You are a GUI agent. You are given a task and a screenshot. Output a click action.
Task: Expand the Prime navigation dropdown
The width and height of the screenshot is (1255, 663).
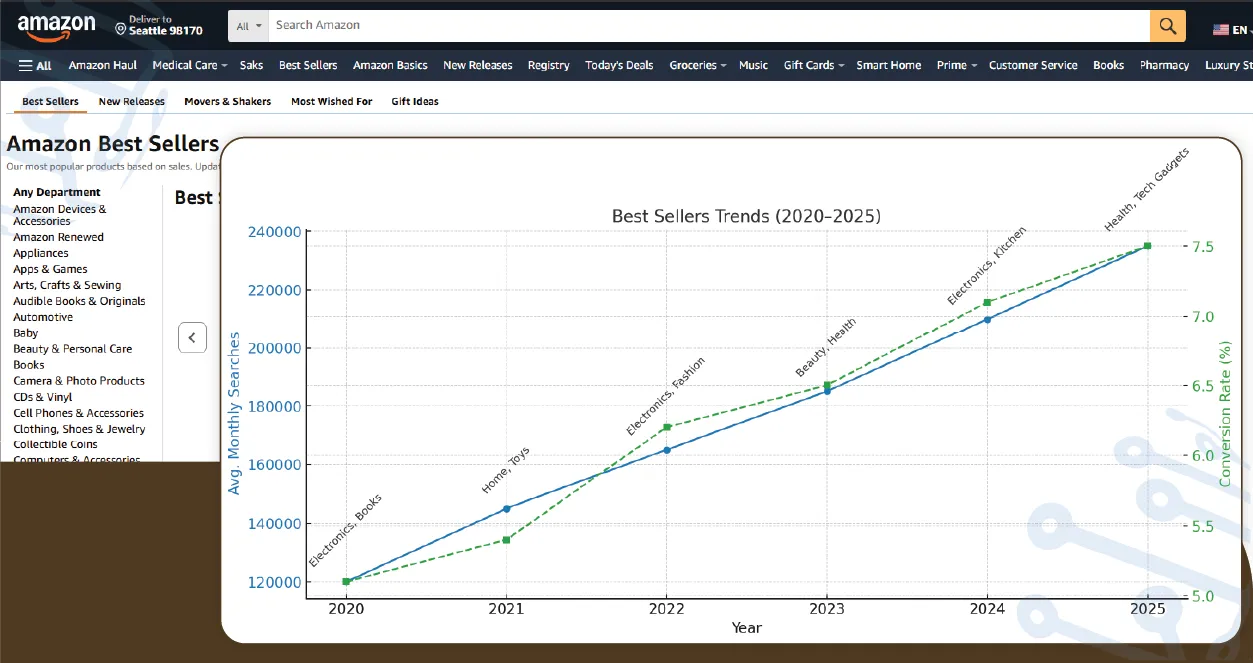[x=956, y=65]
